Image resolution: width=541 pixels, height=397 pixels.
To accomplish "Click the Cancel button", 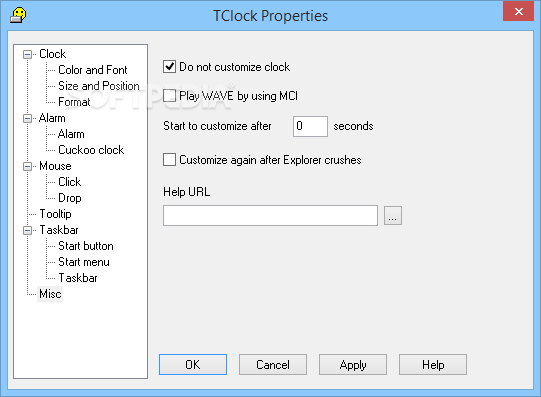I will (x=273, y=365).
